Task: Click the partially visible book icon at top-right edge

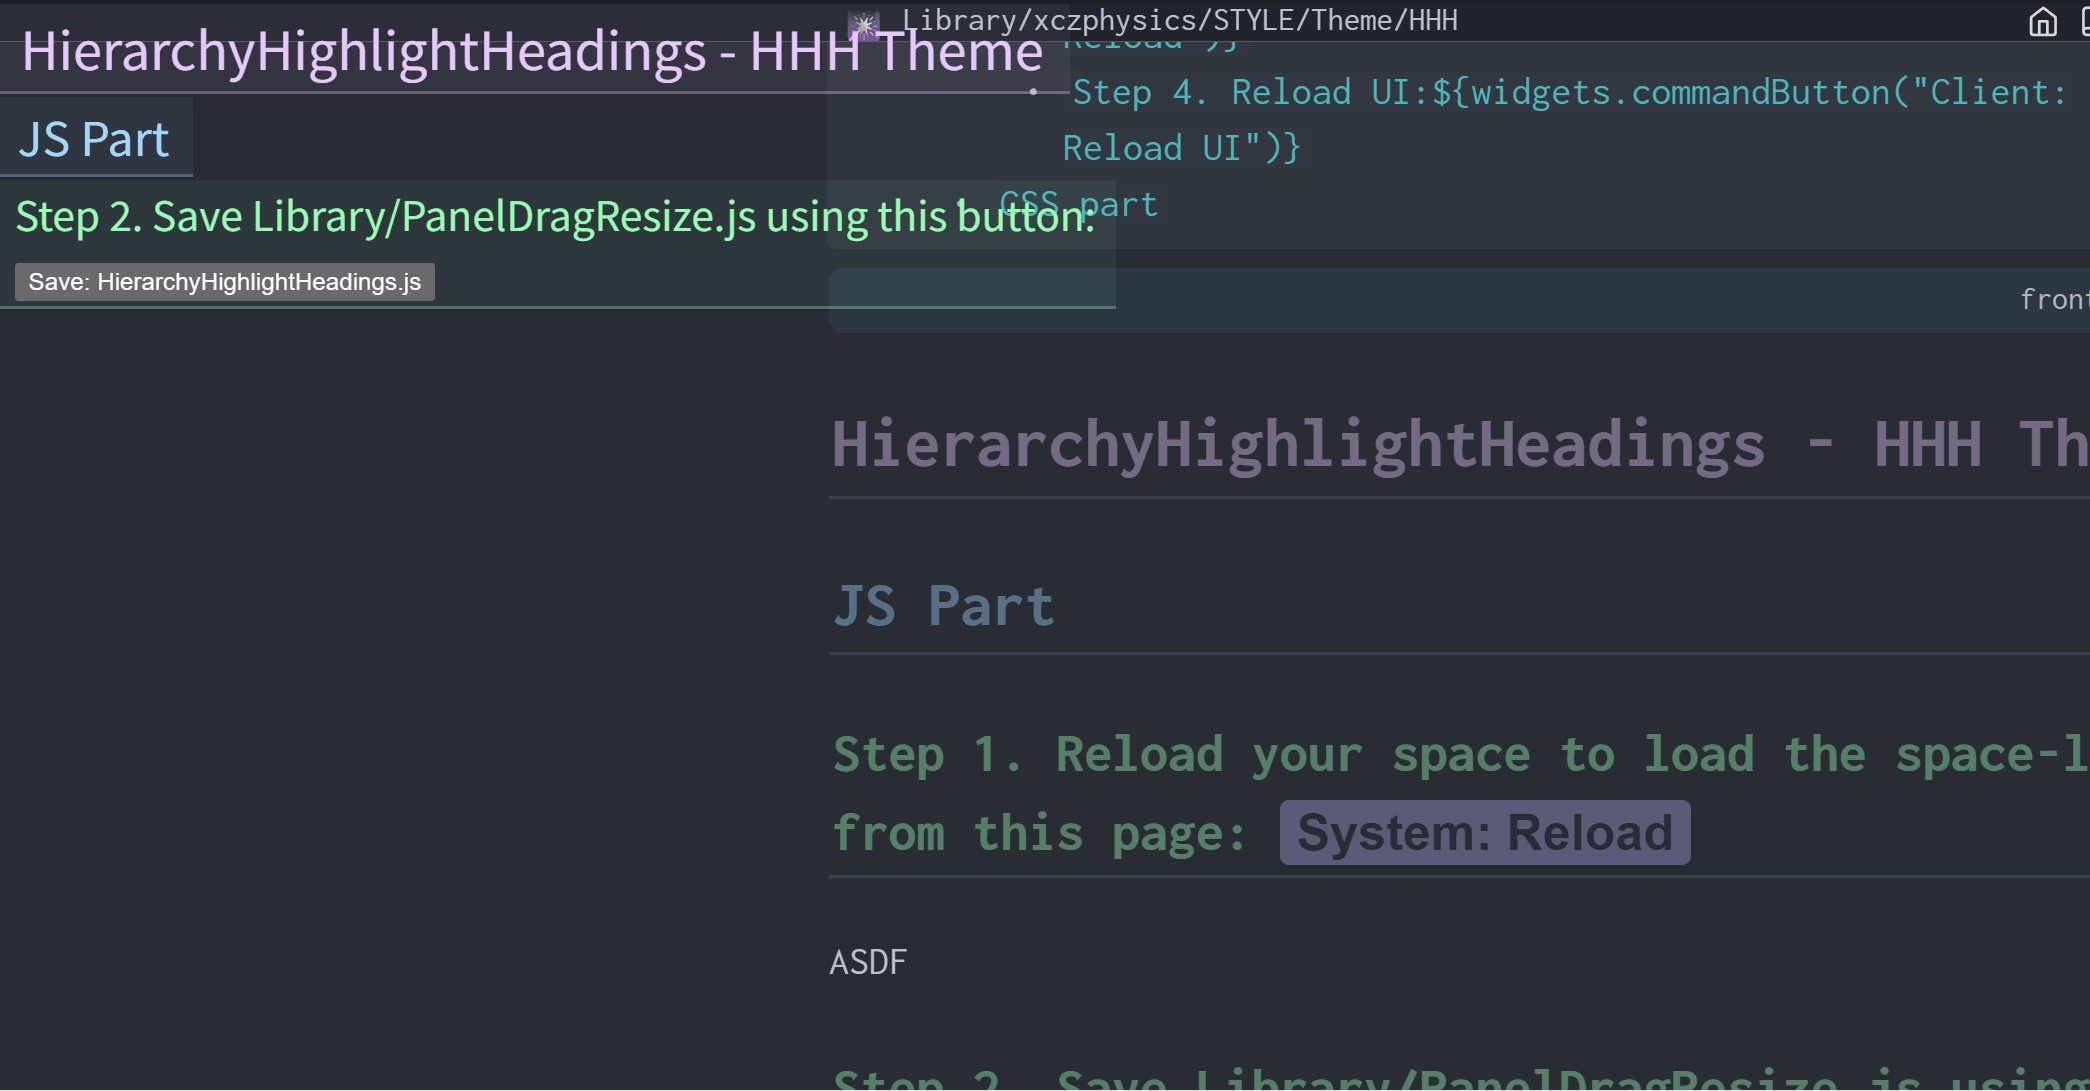Action: point(2084,21)
